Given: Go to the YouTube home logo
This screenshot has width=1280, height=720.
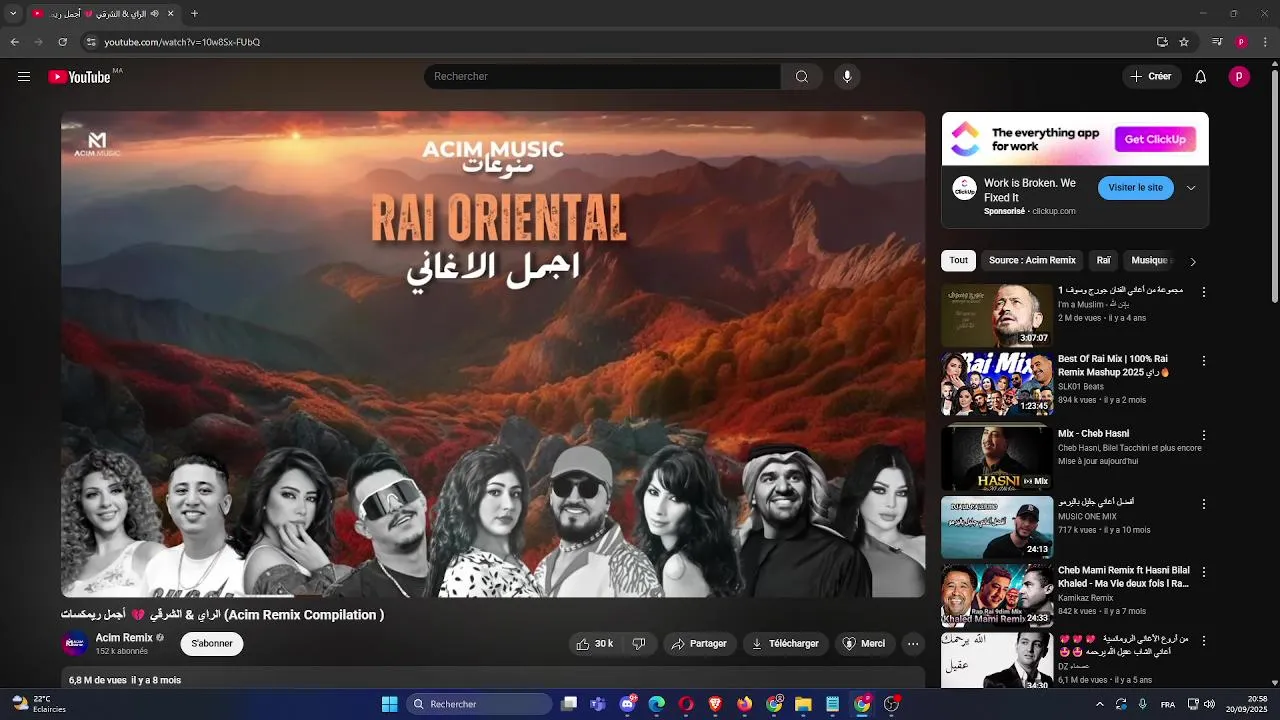Looking at the screenshot, I should [79, 77].
